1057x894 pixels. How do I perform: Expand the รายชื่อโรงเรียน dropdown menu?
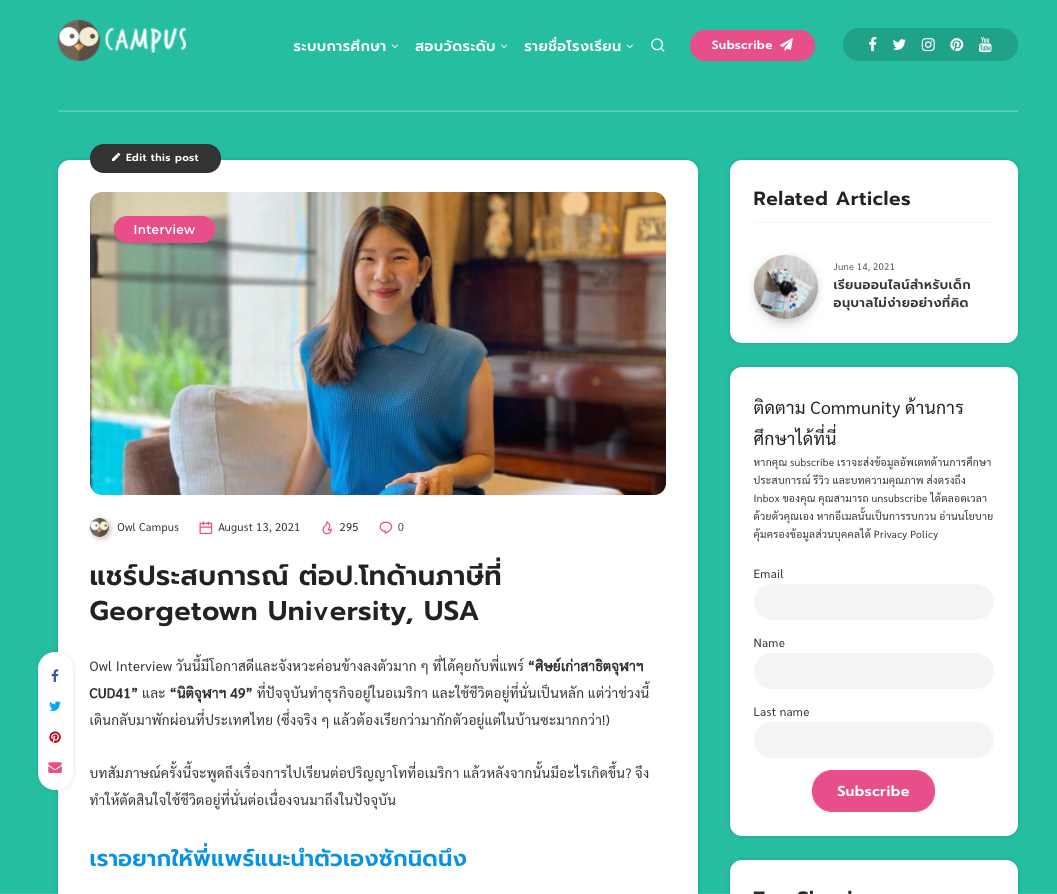[x=578, y=46]
